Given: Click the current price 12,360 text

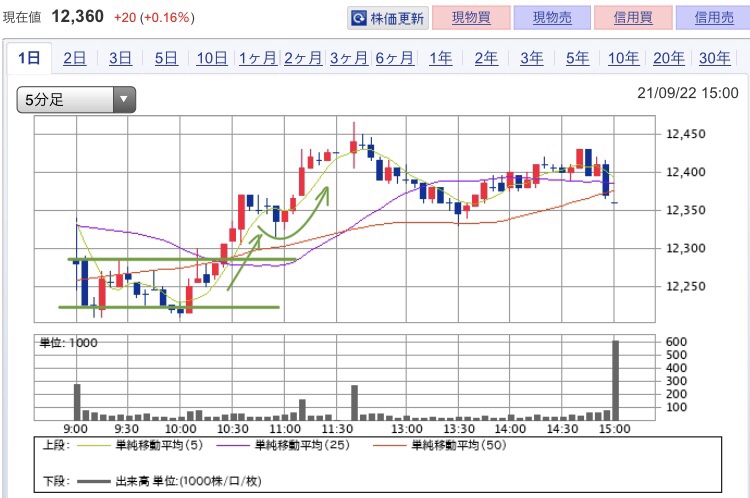Looking at the screenshot, I should click(77, 17).
